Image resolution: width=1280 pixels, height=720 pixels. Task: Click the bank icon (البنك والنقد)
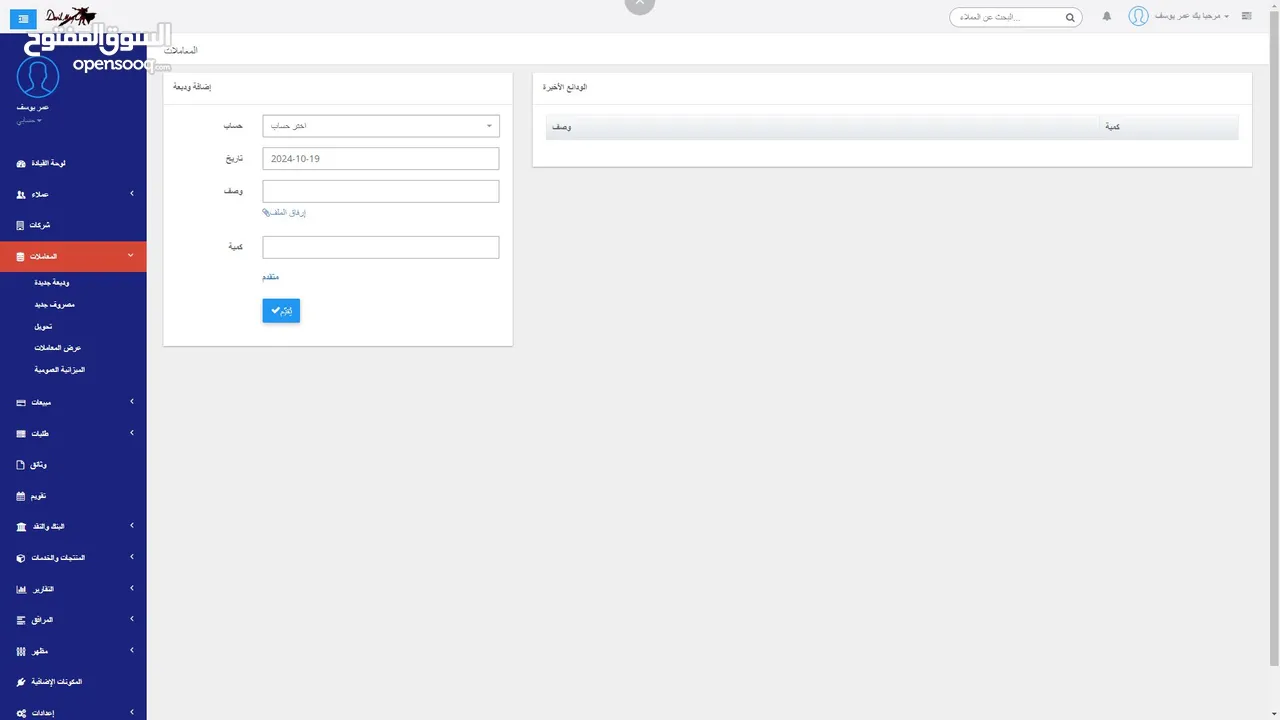click(x=21, y=526)
